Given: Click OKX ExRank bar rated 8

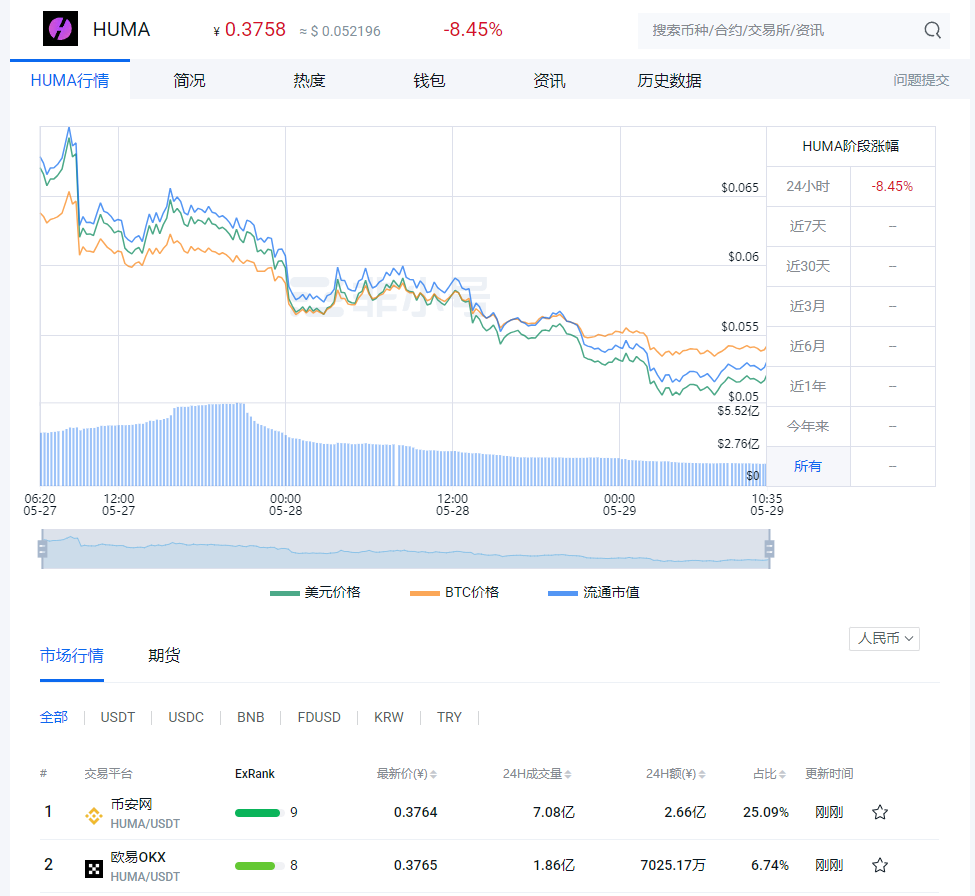Looking at the screenshot, I should click(259, 866).
